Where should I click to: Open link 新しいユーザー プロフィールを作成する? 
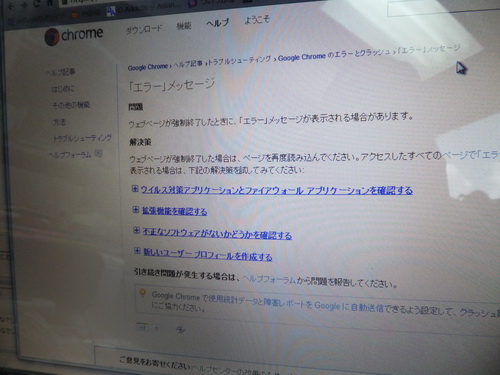click(208, 255)
